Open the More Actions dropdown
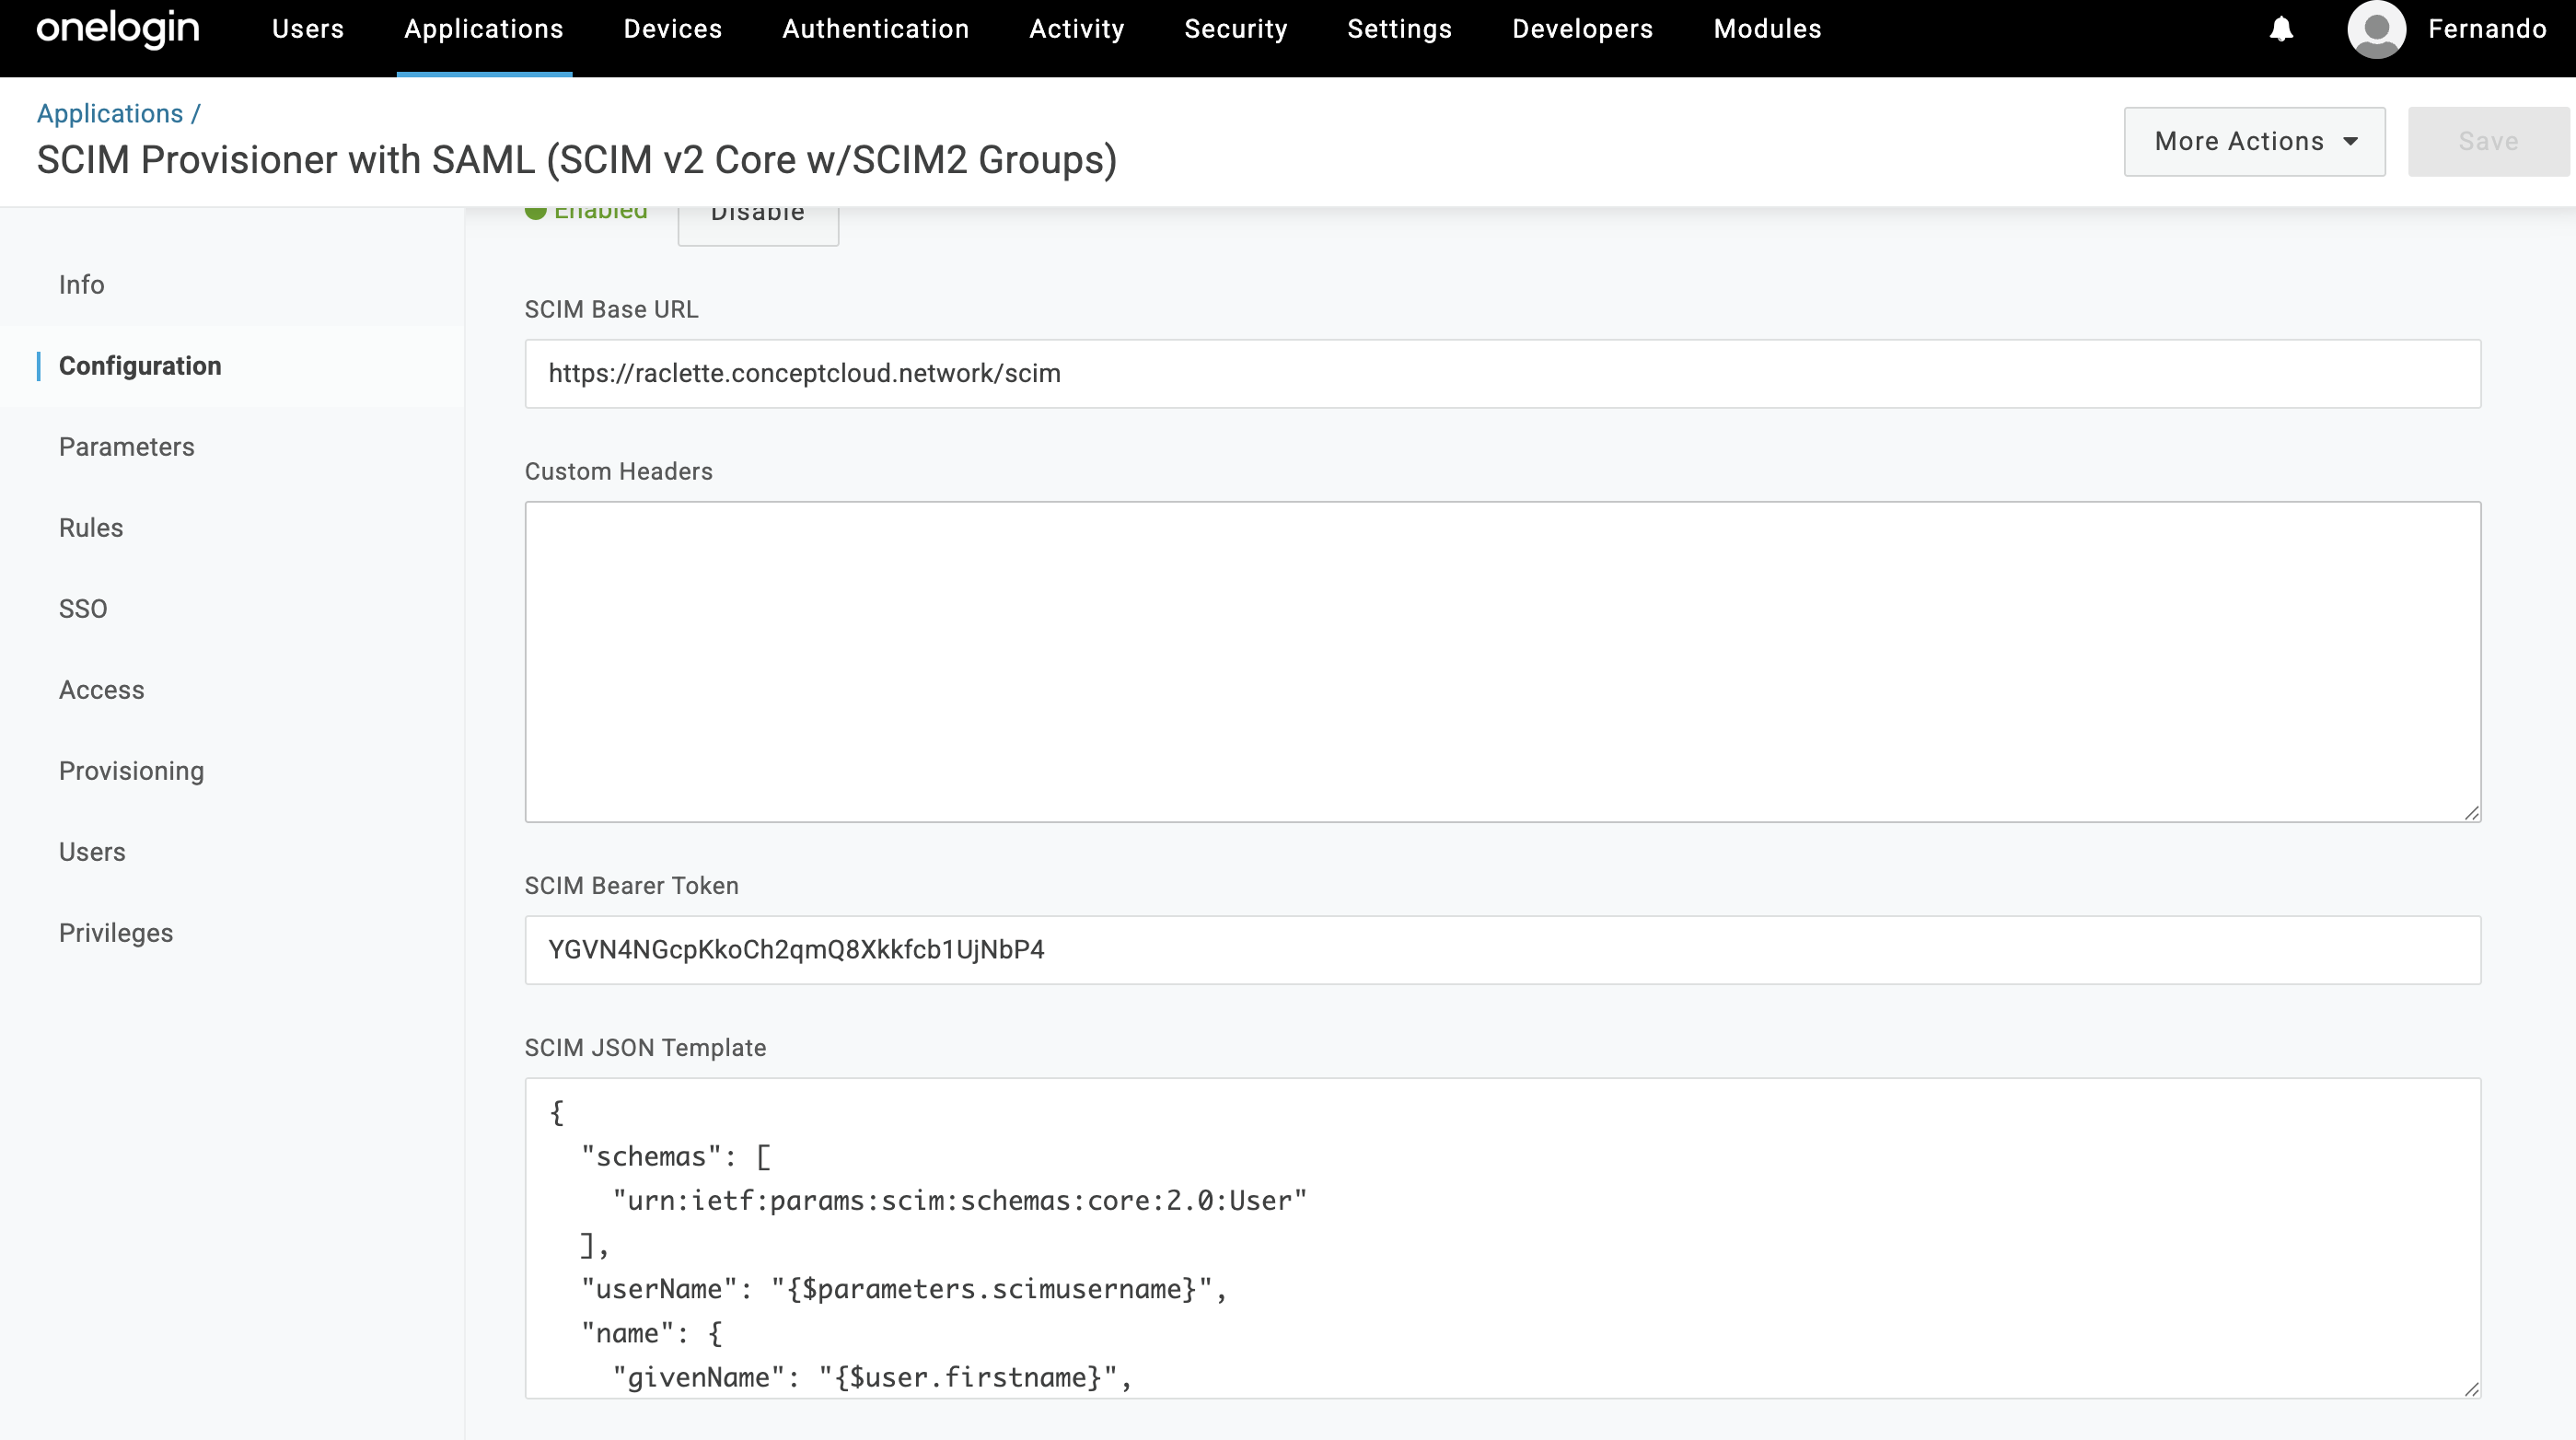This screenshot has height=1440, width=2576. pyautogui.click(x=2254, y=141)
